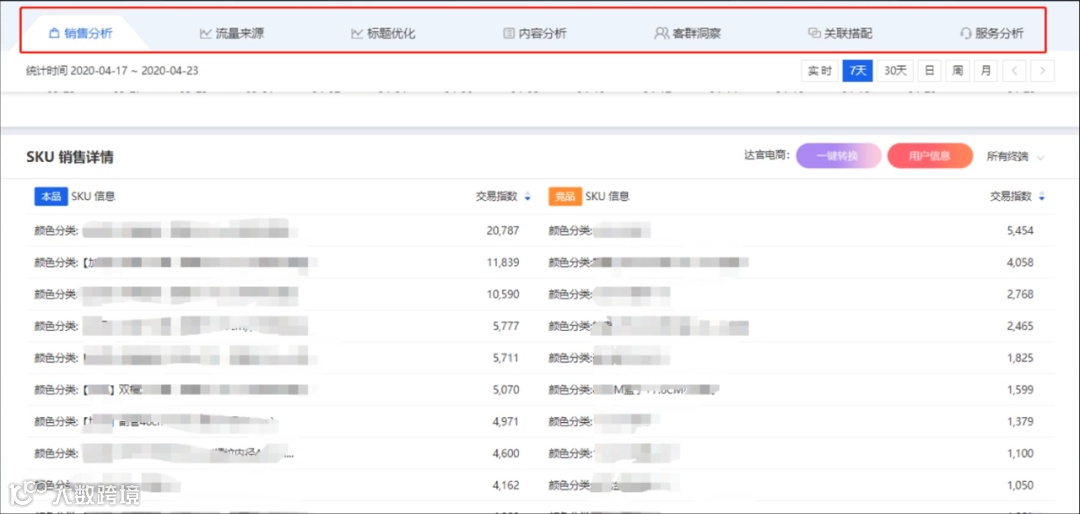Click the 本品 index value 4,162

[506, 485]
